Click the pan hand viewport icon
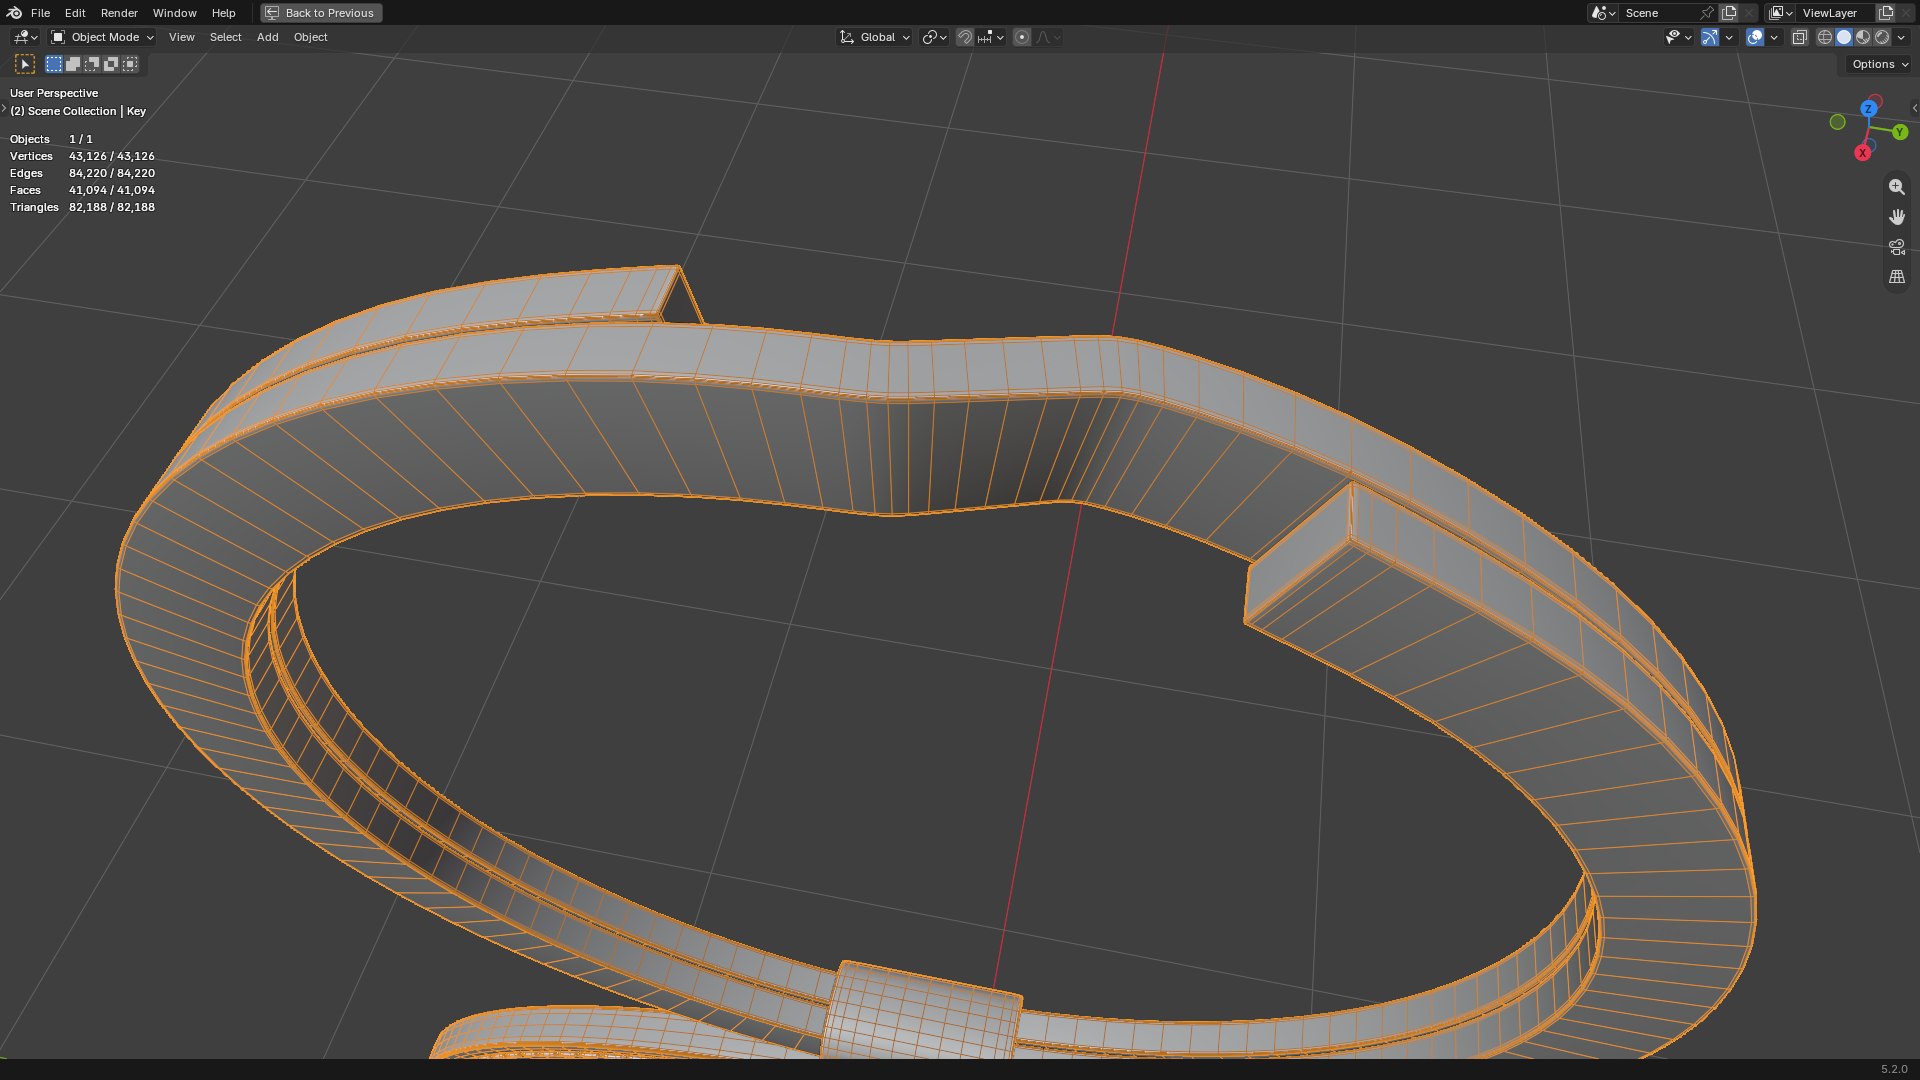 point(1896,217)
